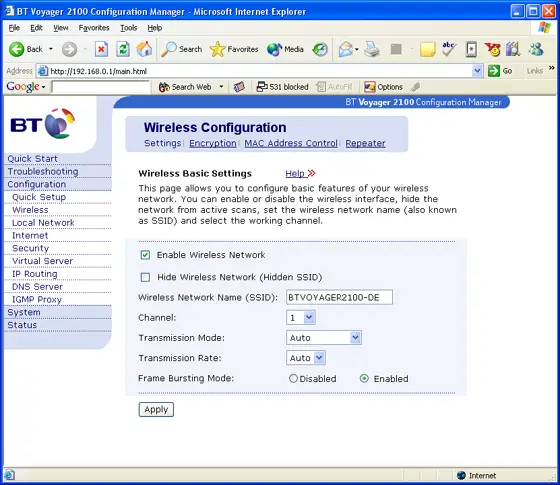Screen dimensions: 560x485
Task: Open the Encryption link
Action: 212,143
